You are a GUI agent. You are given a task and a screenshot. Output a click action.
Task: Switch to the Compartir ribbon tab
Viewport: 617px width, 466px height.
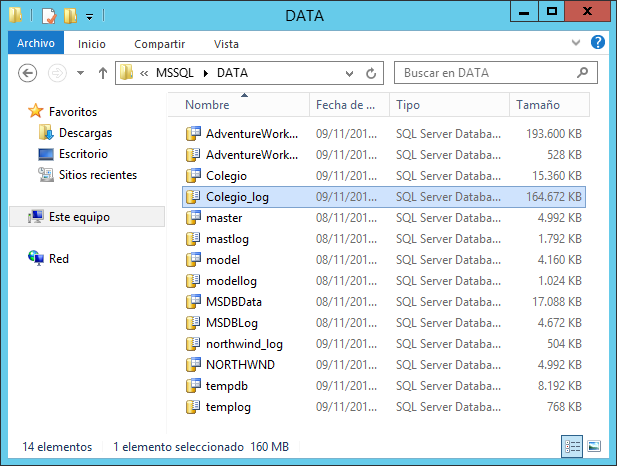(159, 44)
